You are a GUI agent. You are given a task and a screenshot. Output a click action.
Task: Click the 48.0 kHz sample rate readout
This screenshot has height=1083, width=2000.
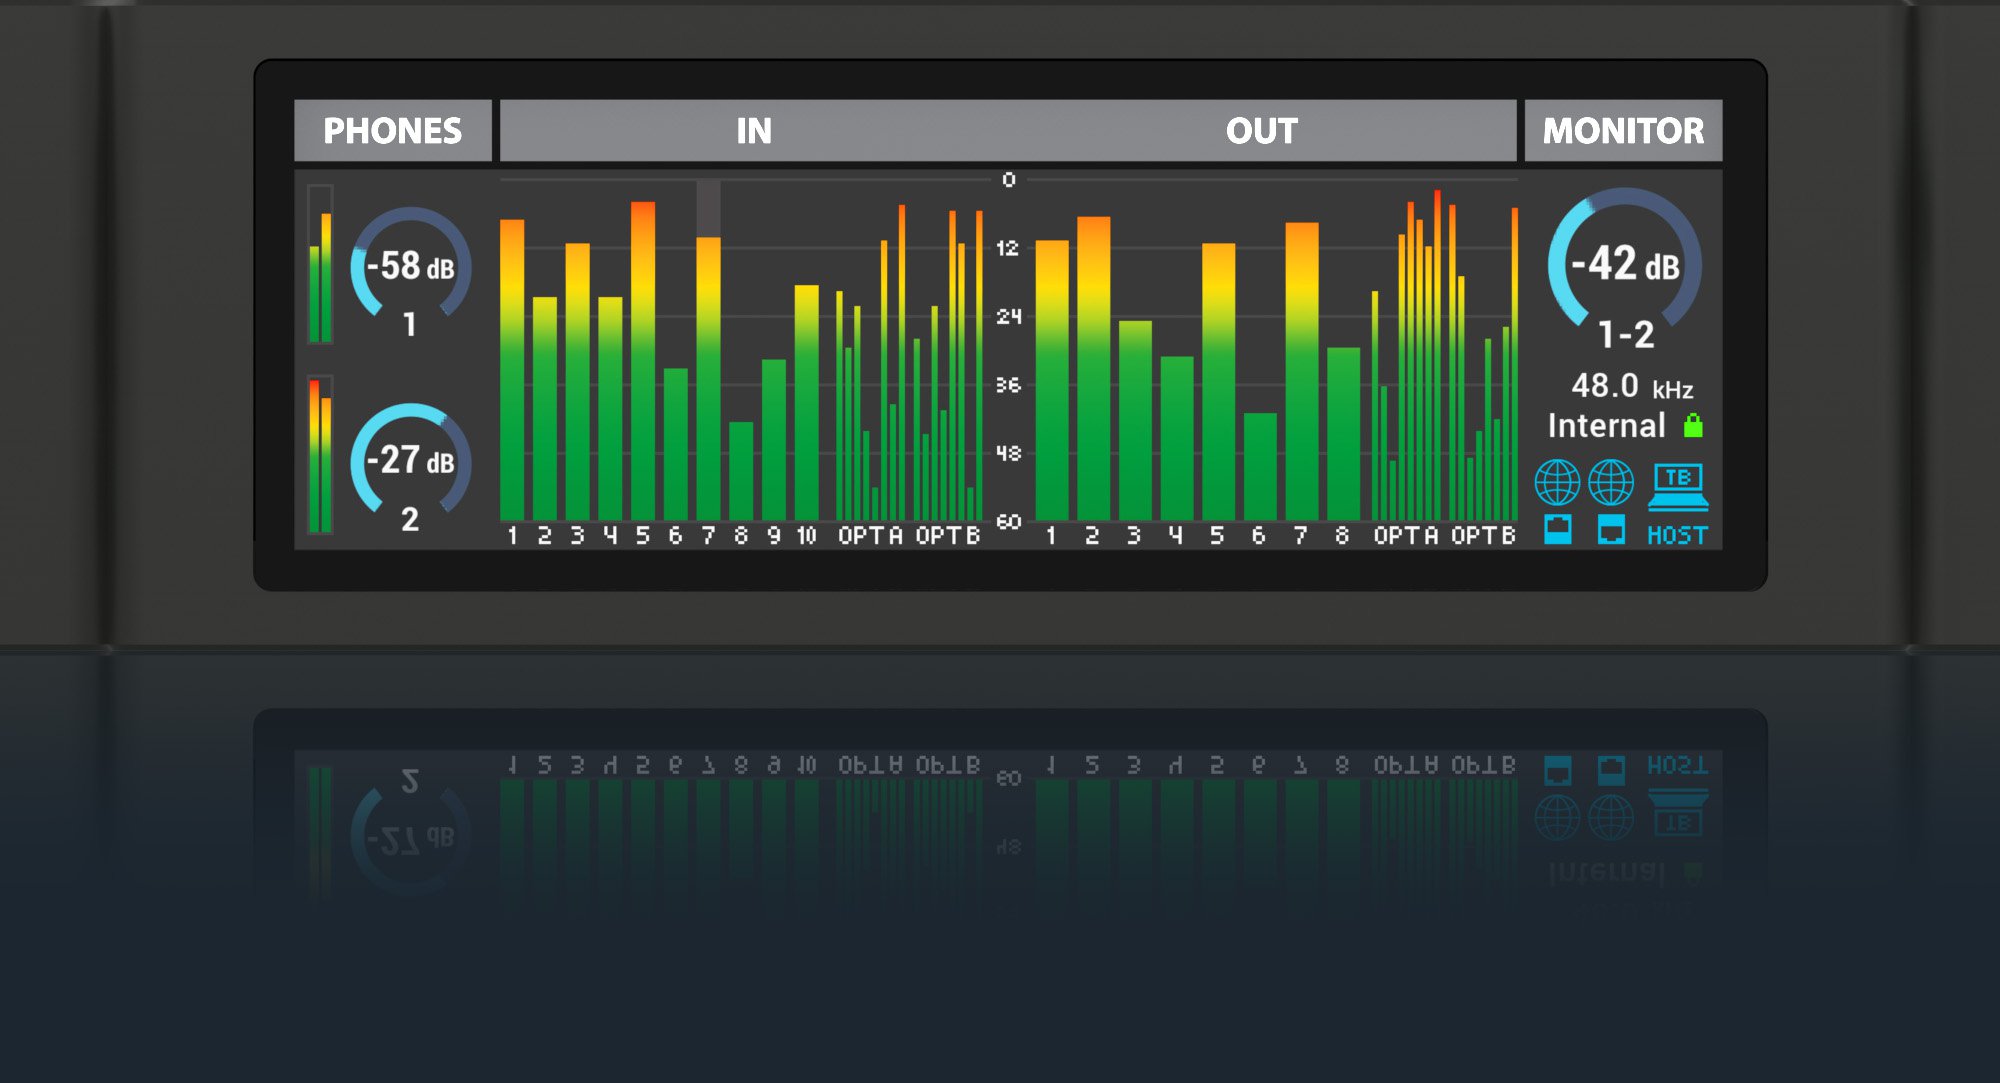click(x=1630, y=387)
